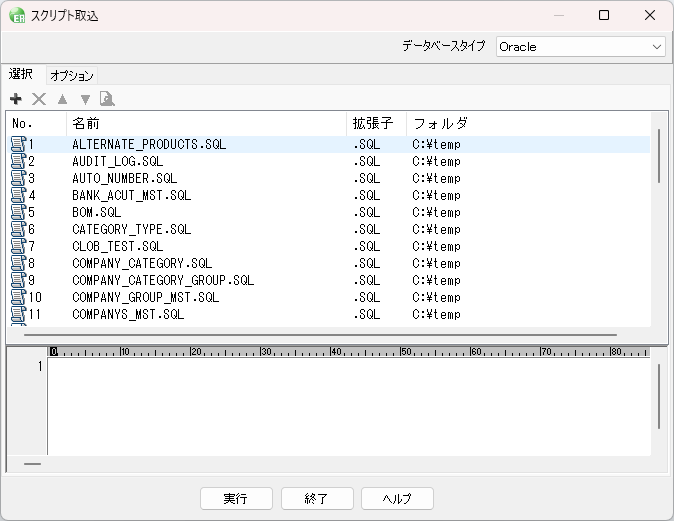Image resolution: width=674 pixels, height=521 pixels.
Task: Select script icon of row 7
Action: (18, 246)
